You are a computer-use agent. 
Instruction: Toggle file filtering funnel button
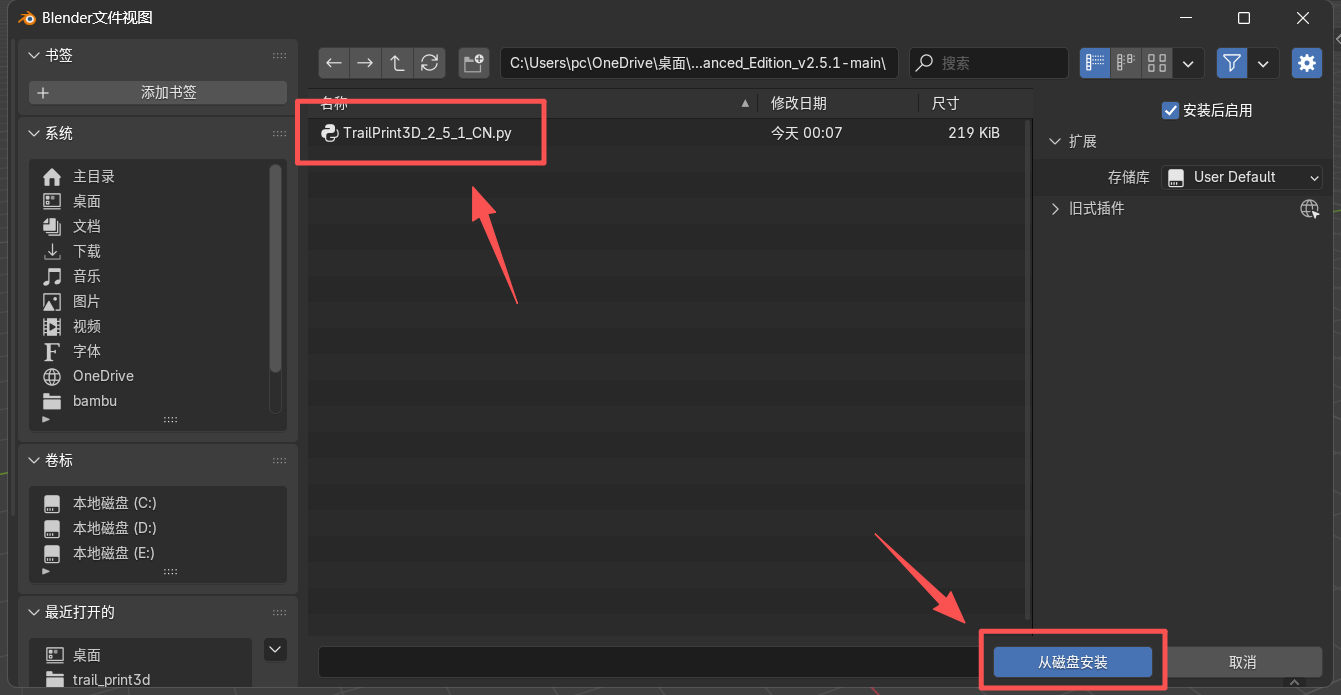click(x=1232, y=63)
